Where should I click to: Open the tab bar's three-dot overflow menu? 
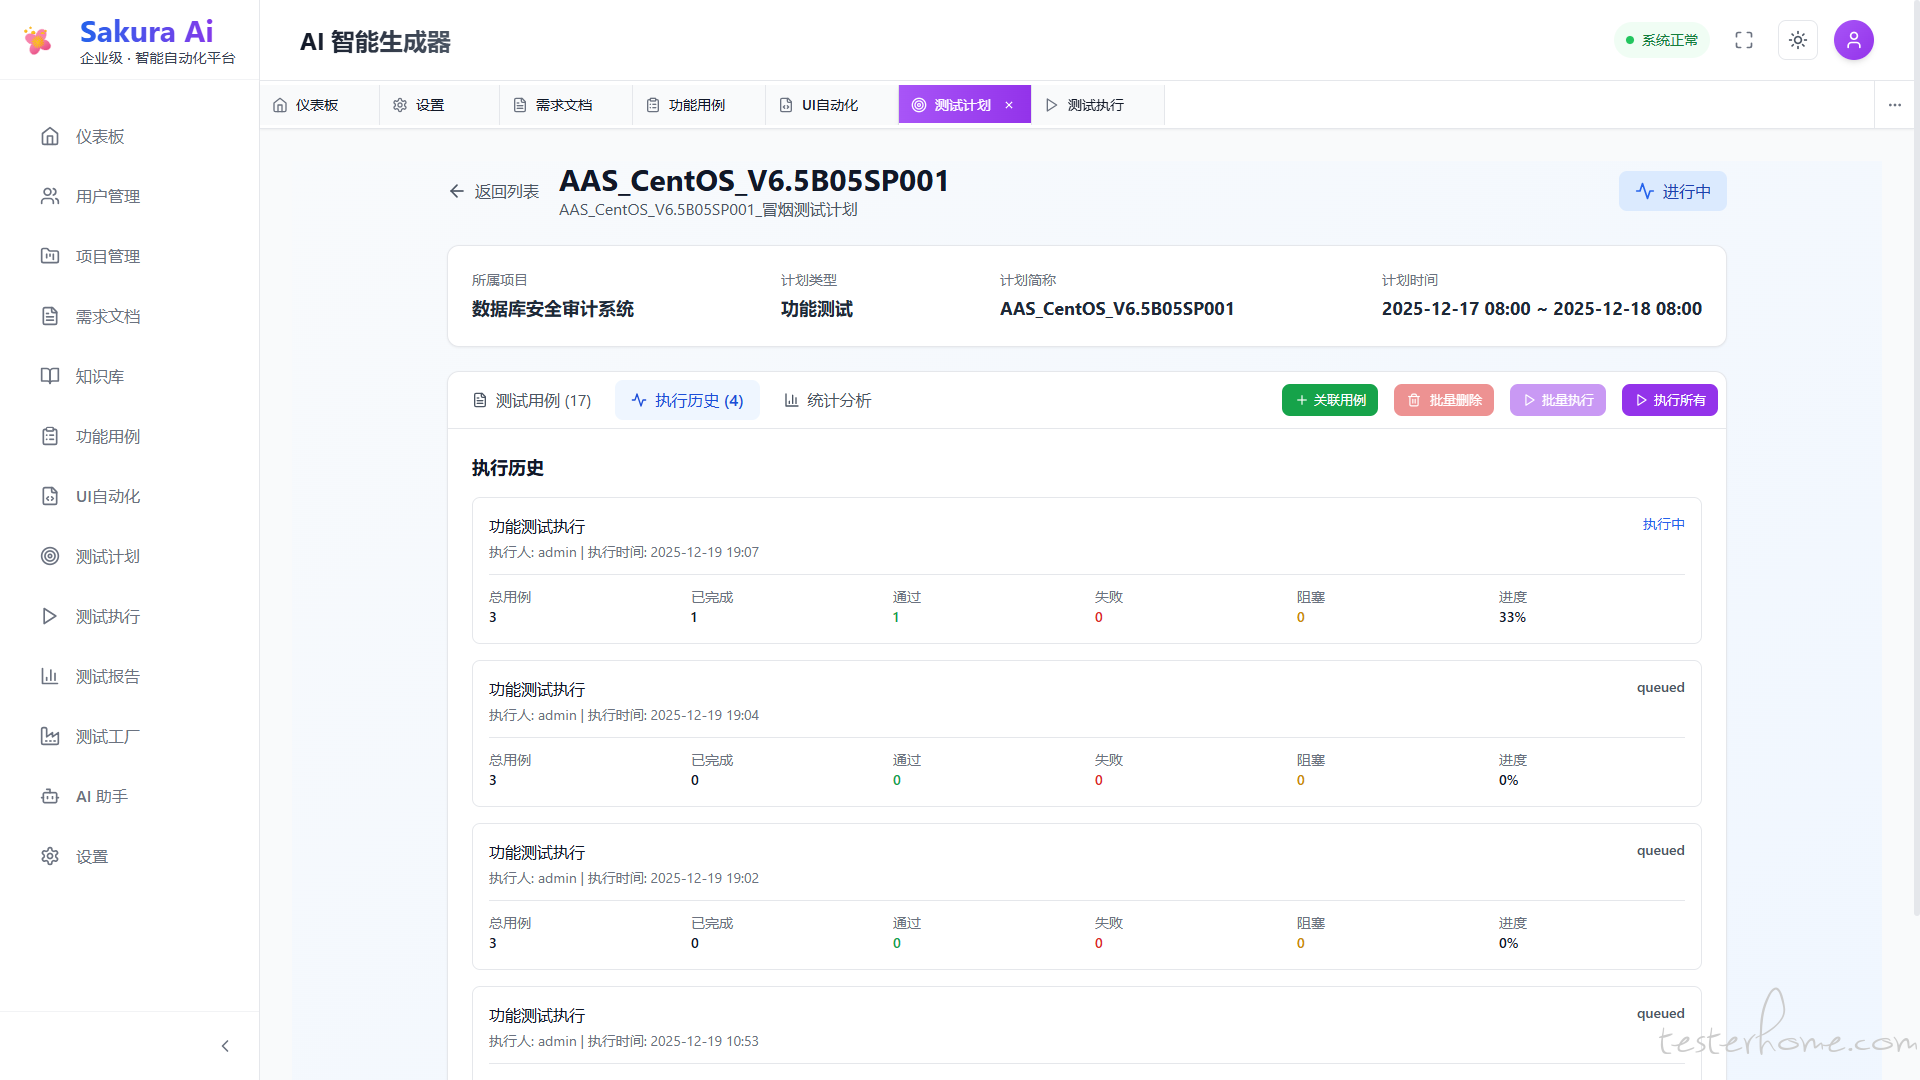pyautogui.click(x=1895, y=105)
